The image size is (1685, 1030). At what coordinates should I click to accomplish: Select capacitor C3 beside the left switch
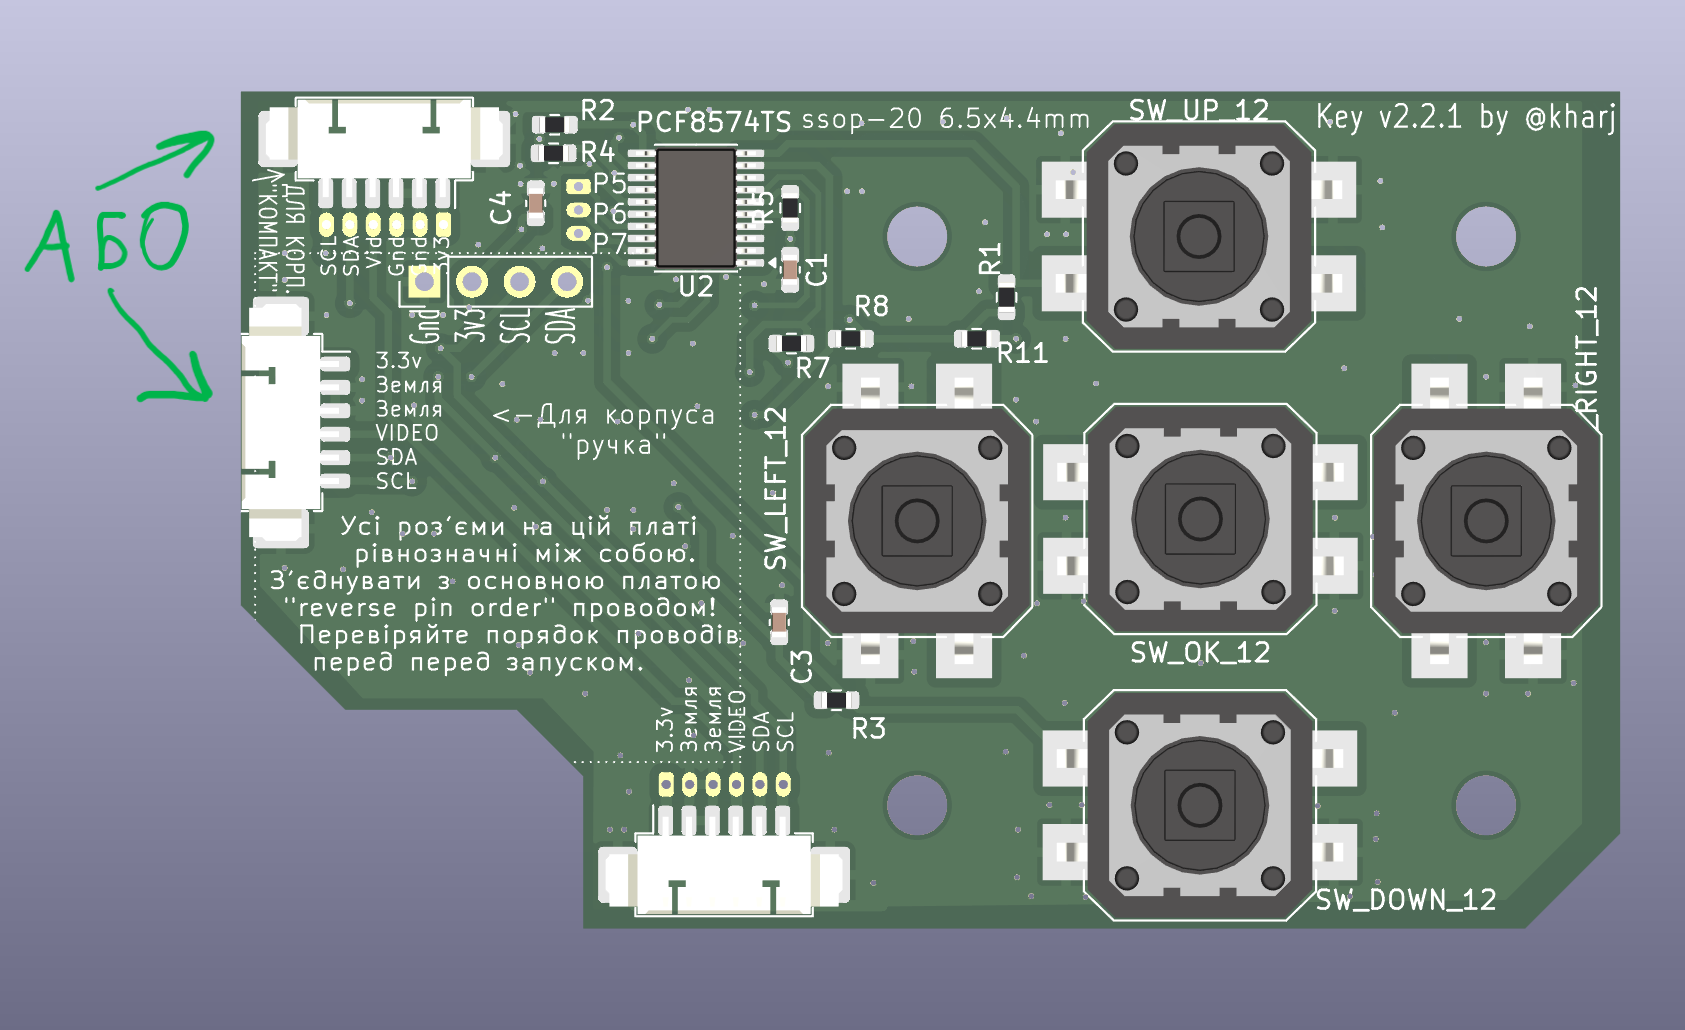779,622
